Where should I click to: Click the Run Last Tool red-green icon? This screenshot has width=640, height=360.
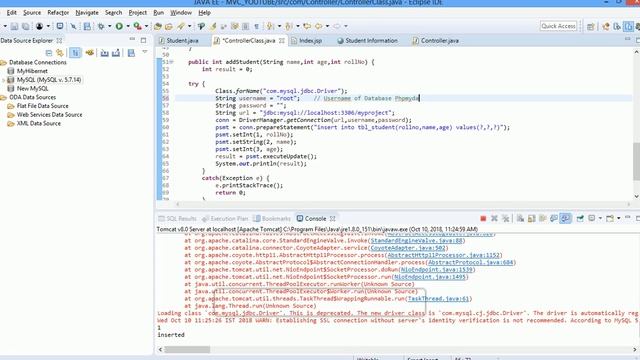tap(138, 26)
